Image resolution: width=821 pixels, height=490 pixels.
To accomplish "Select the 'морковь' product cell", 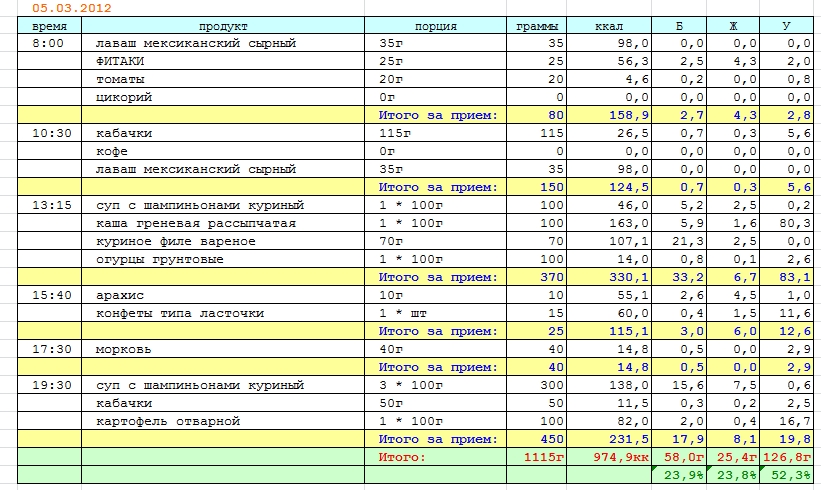I will pyautogui.click(x=222, y=349).
